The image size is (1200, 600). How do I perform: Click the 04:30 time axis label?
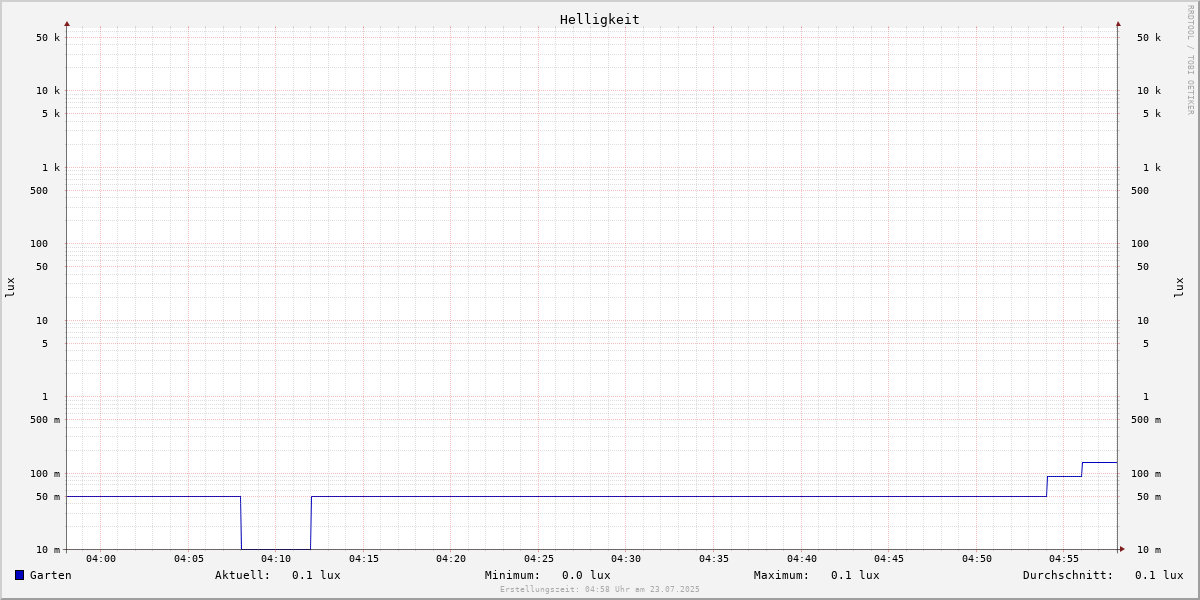626,559
